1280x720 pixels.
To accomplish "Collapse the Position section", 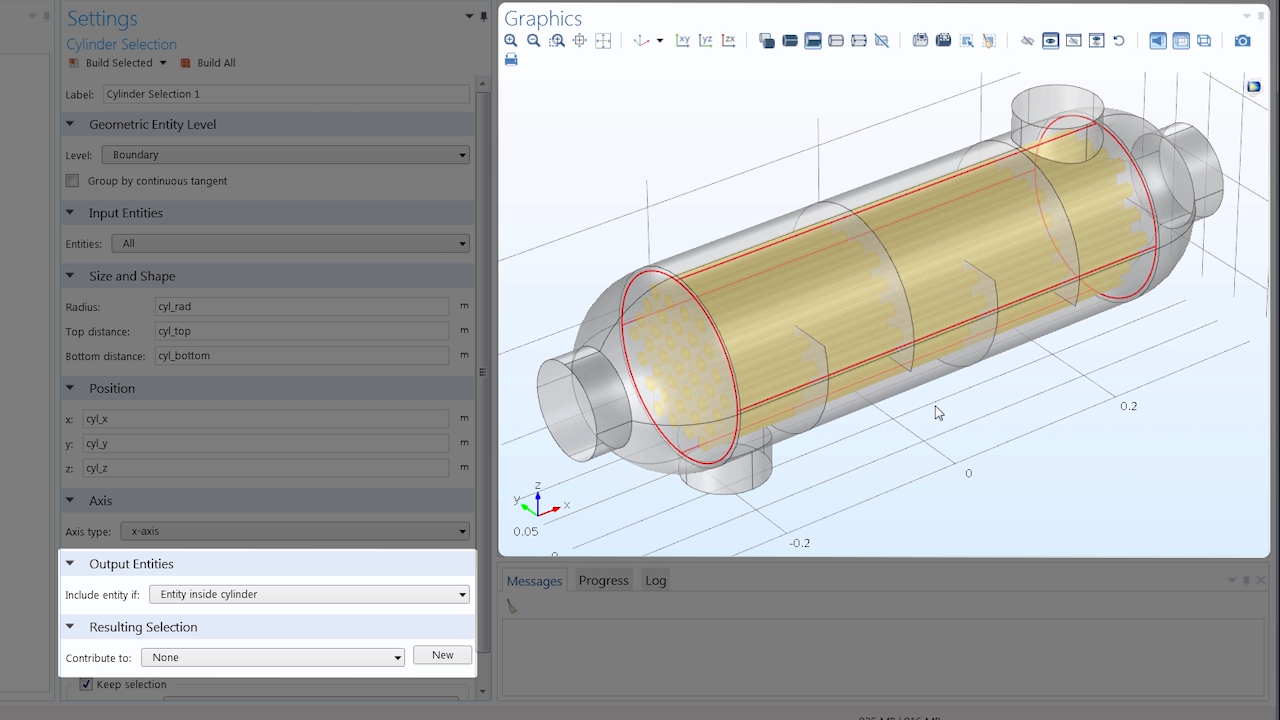I will [70, 388].
